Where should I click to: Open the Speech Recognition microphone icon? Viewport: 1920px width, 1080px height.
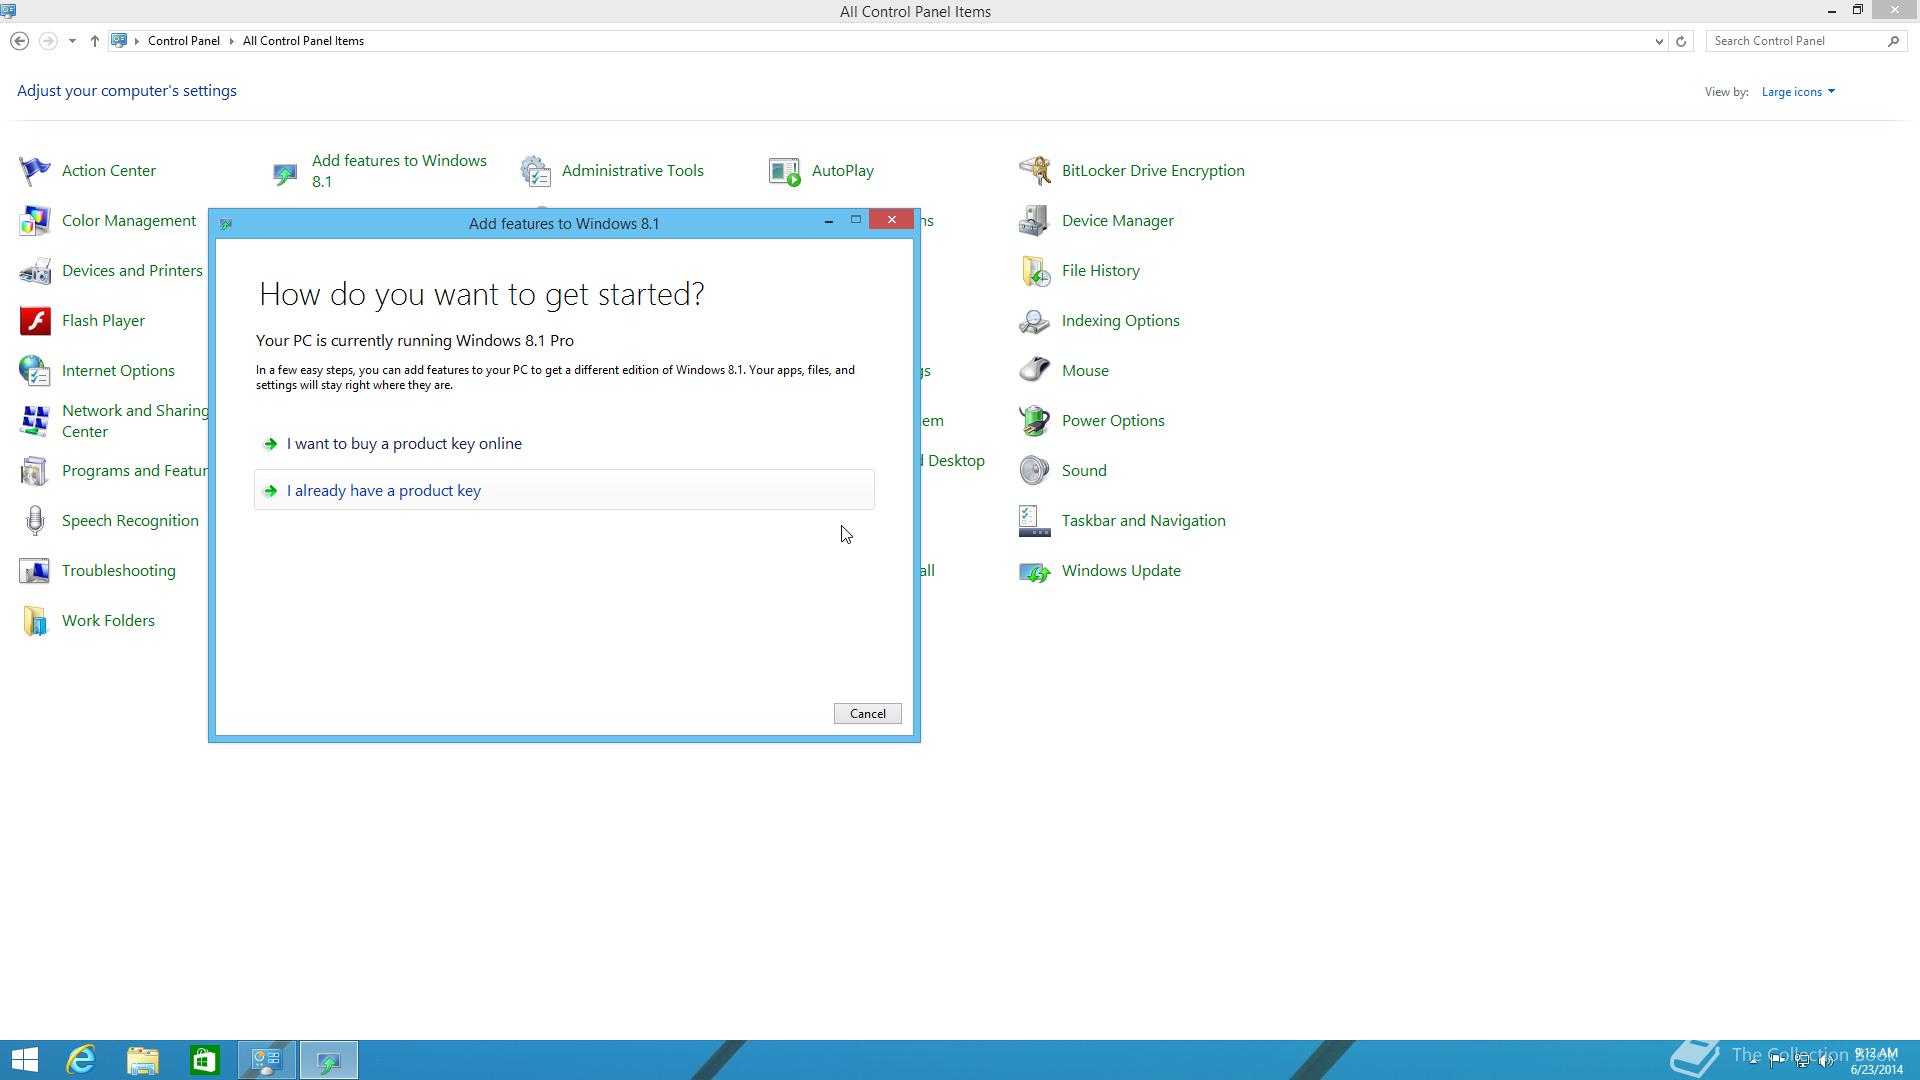35,521
